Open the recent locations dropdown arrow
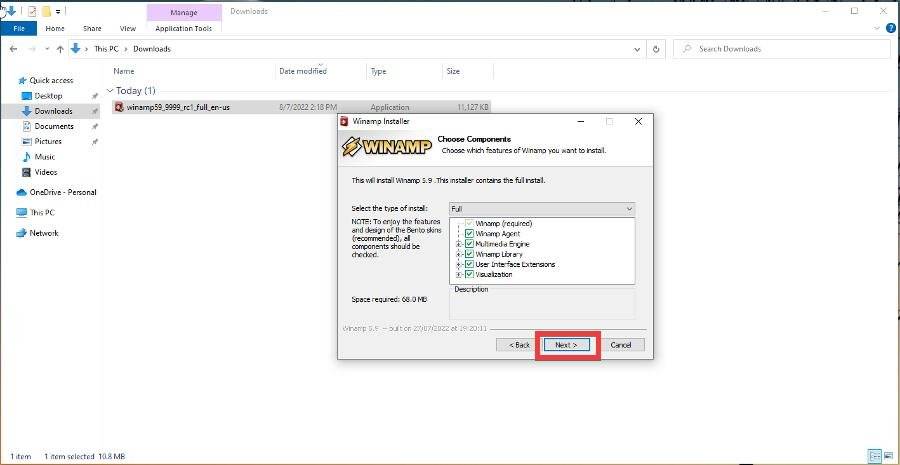The height and width of the screenshot is (465, 900). pos(47,49)
